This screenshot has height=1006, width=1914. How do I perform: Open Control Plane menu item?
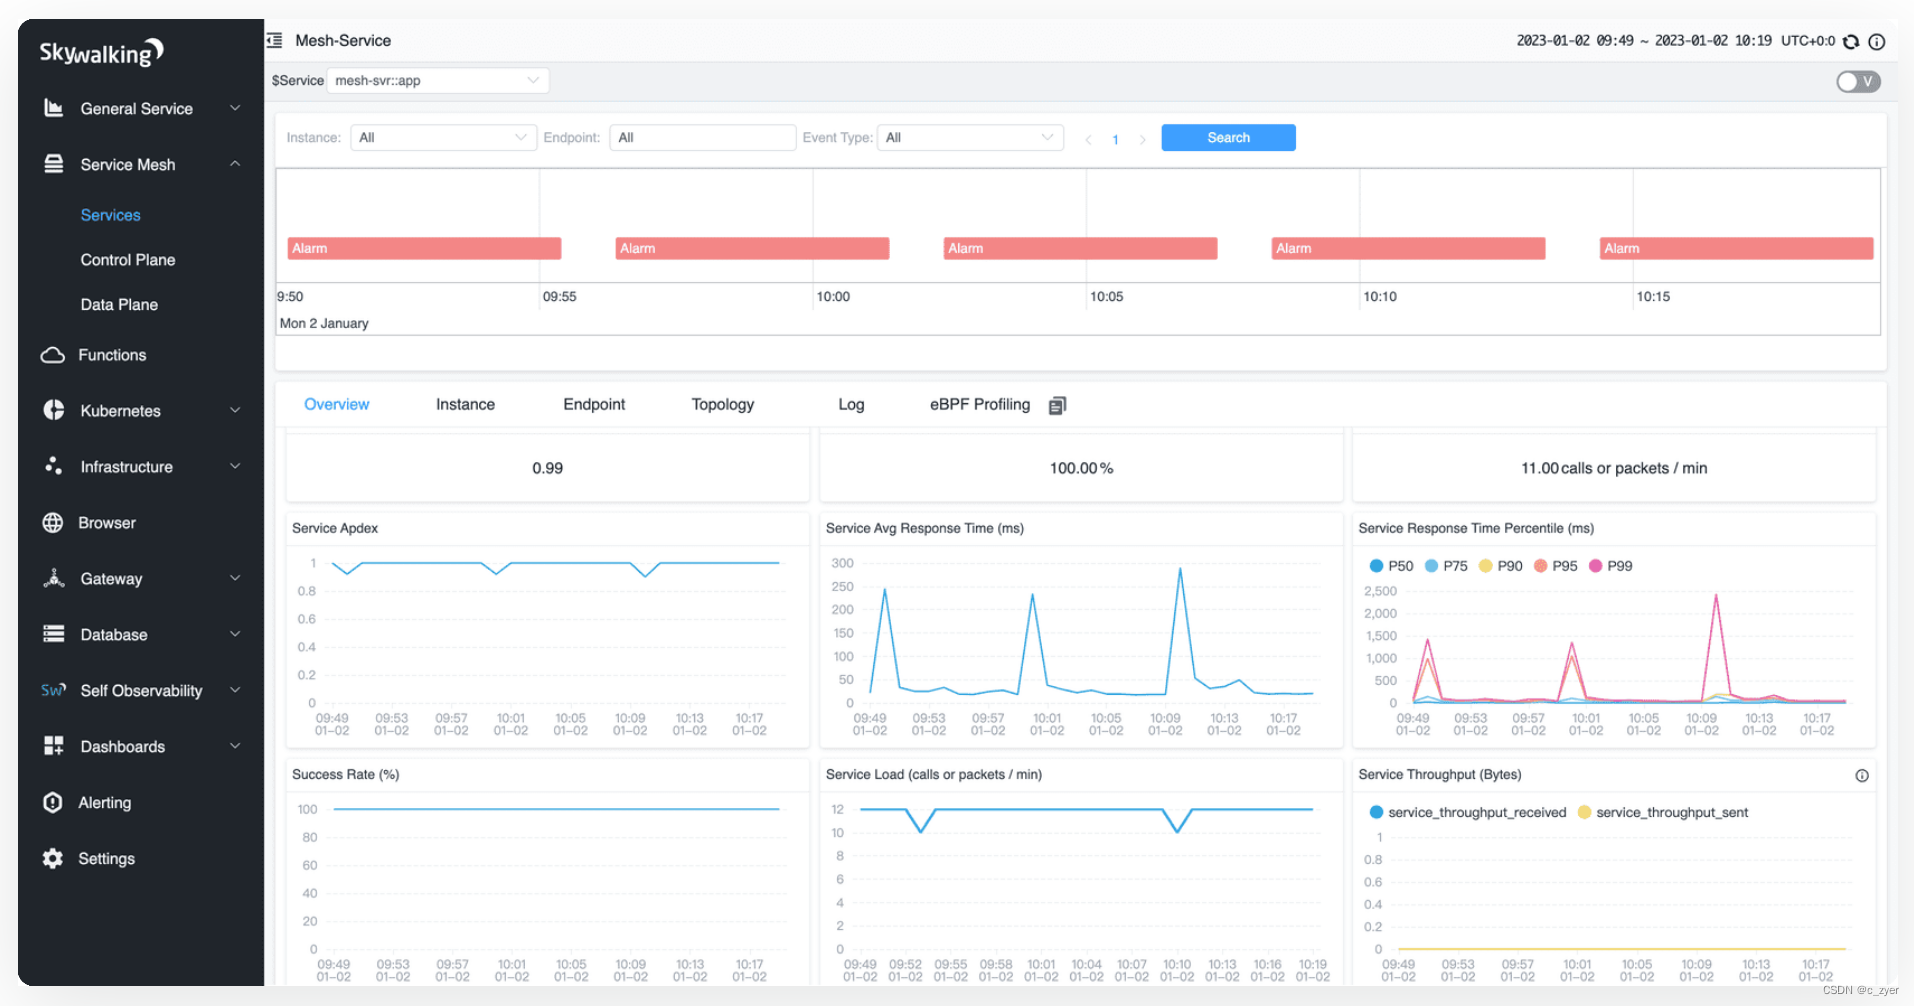click(128, 260)
